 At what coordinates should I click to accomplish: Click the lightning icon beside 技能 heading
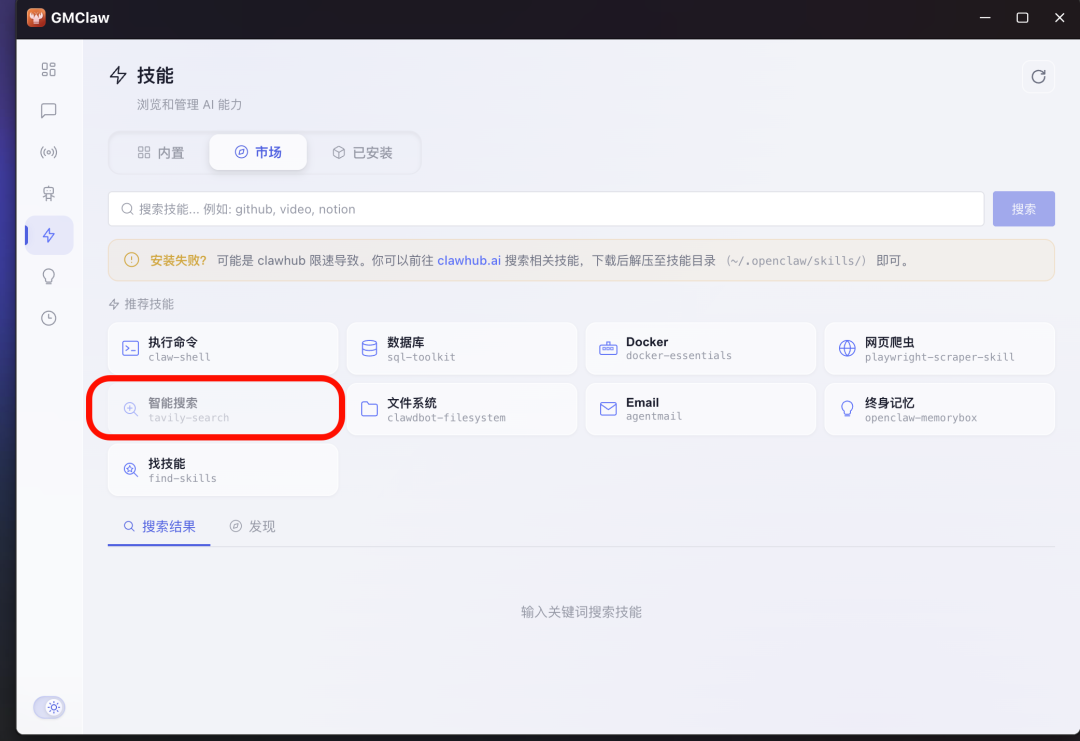click(118, 75)
